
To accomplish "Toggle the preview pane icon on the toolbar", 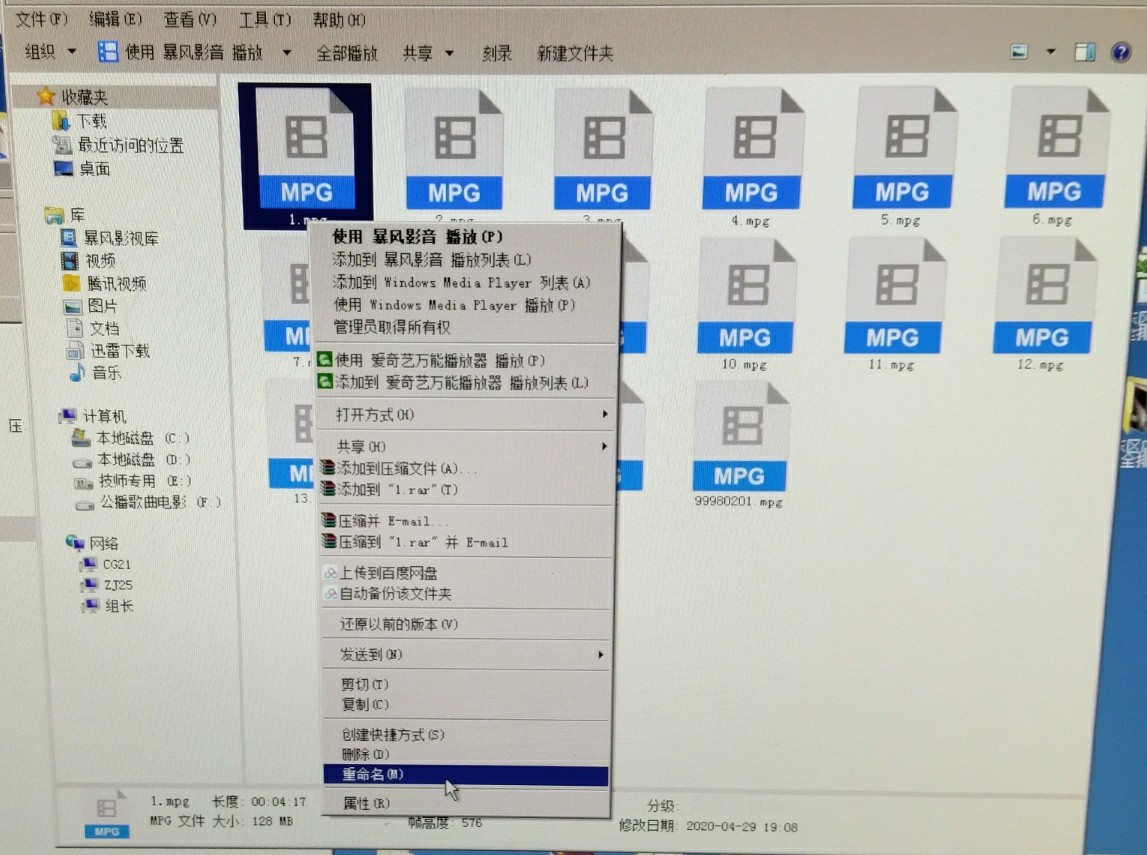I will coord(1086,52).
